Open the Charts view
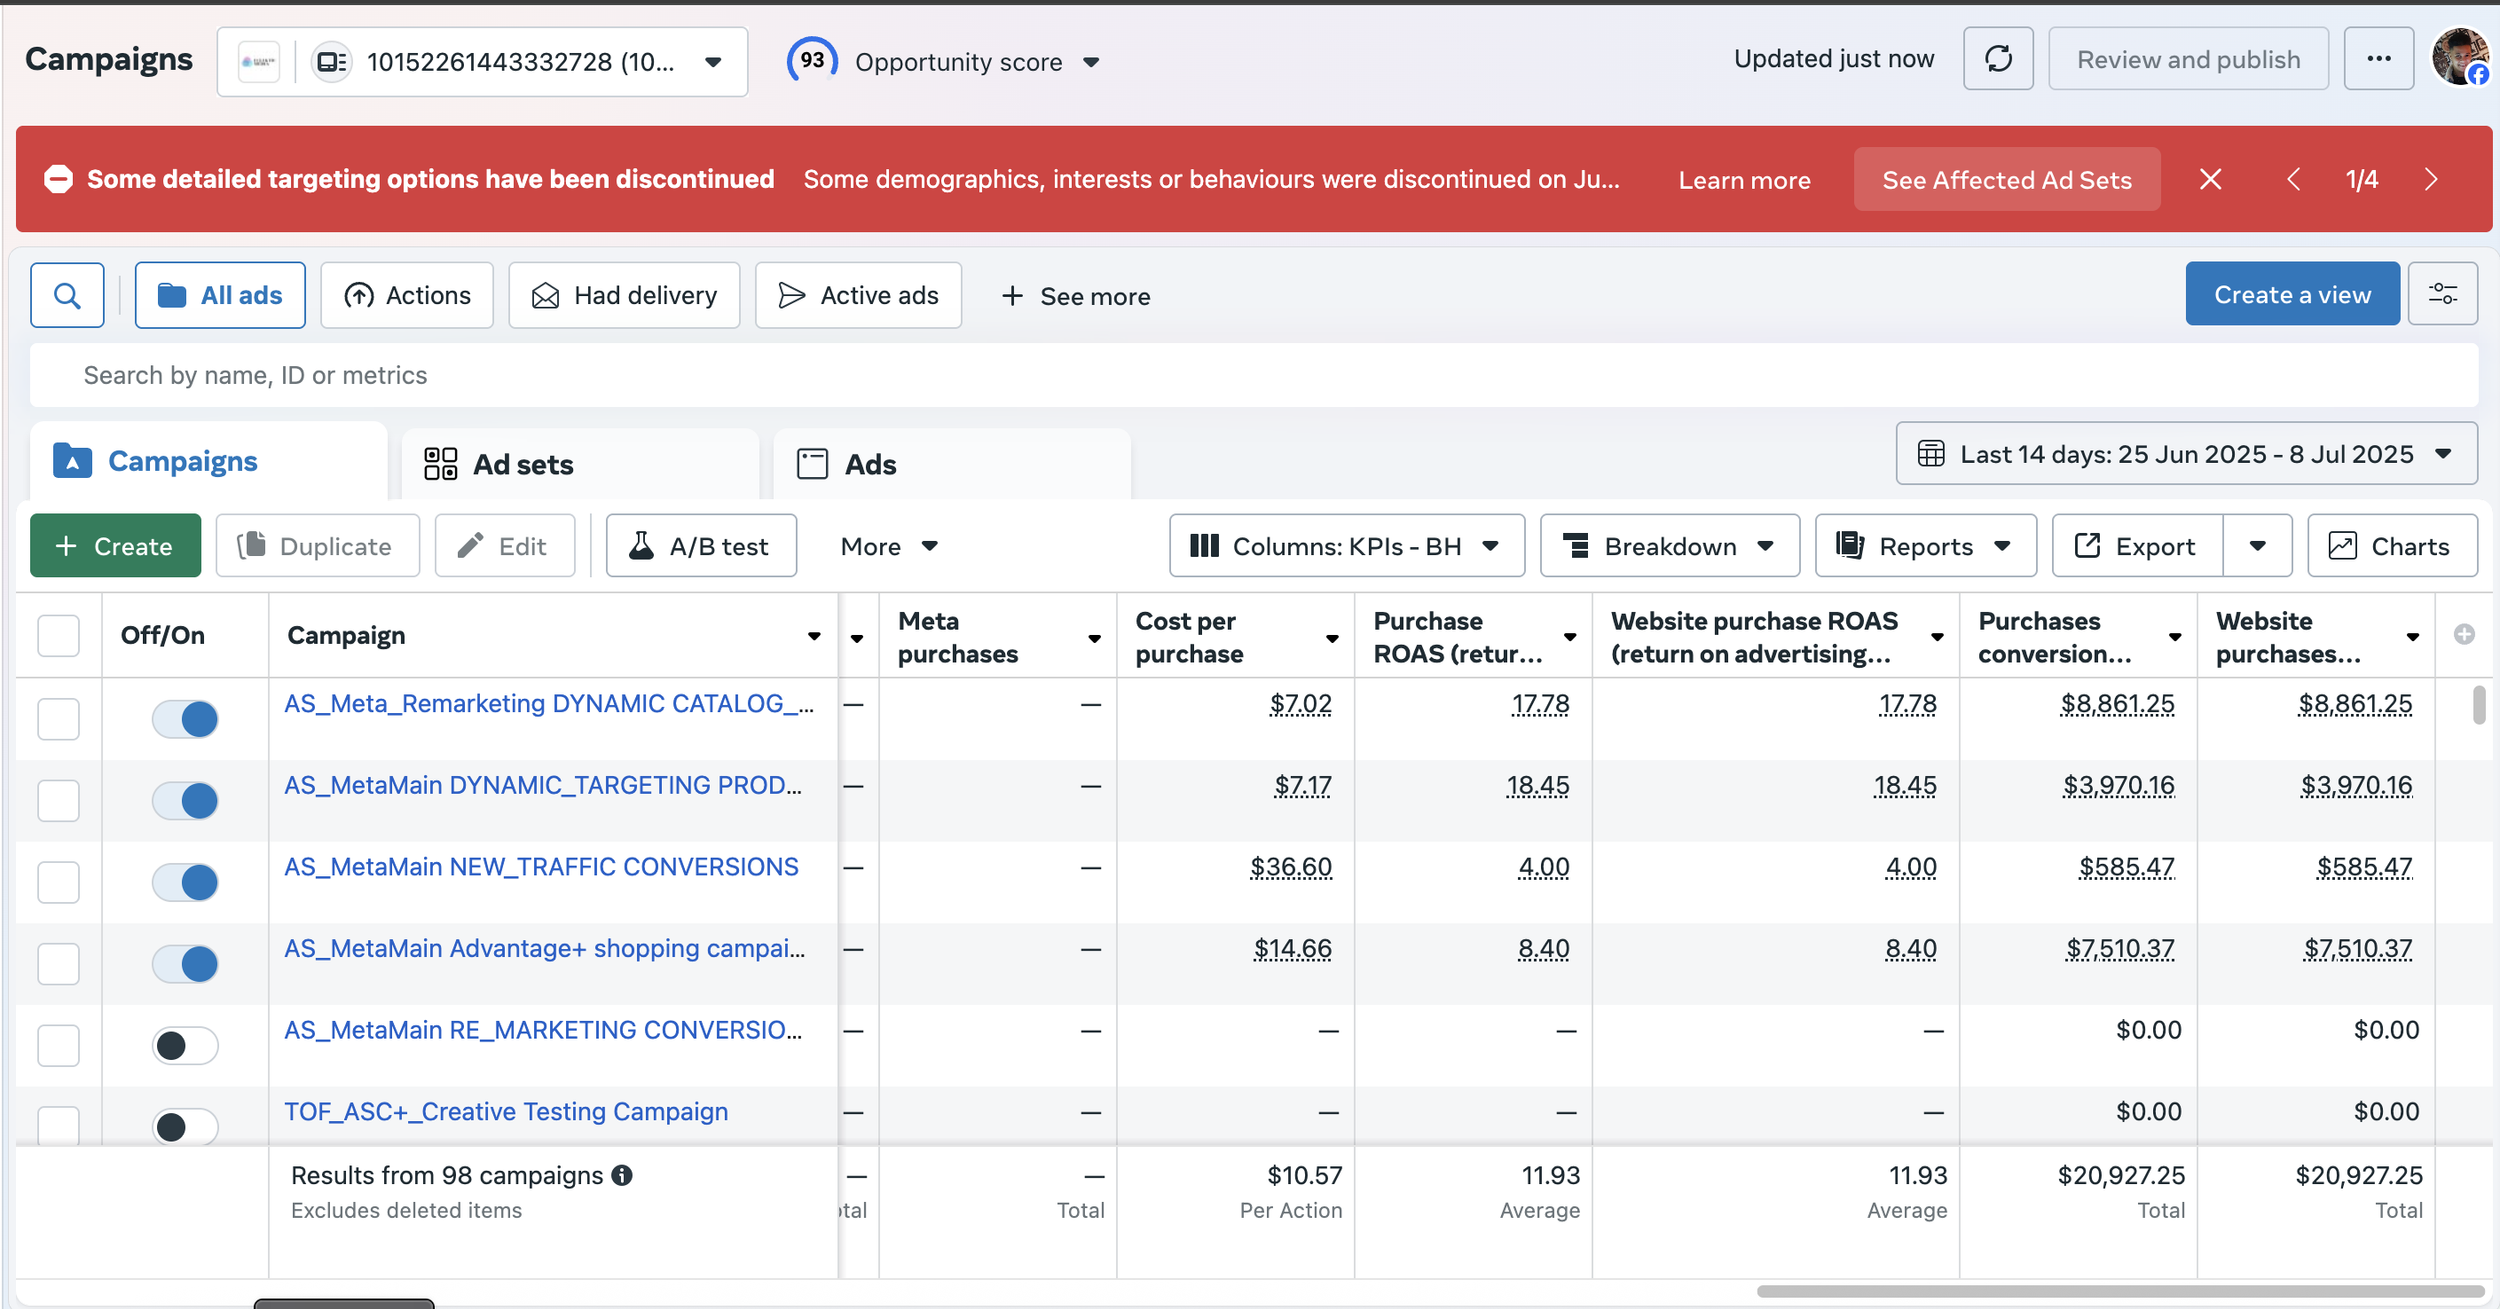 2392,546
